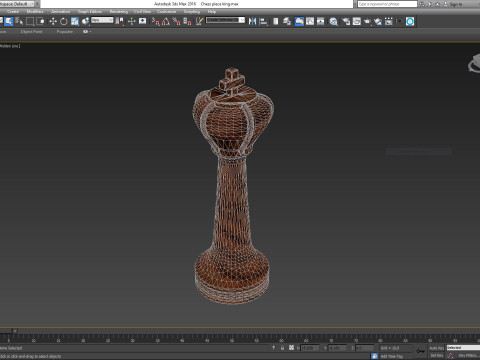
Task: Click Sign In link
Action: 456,4
